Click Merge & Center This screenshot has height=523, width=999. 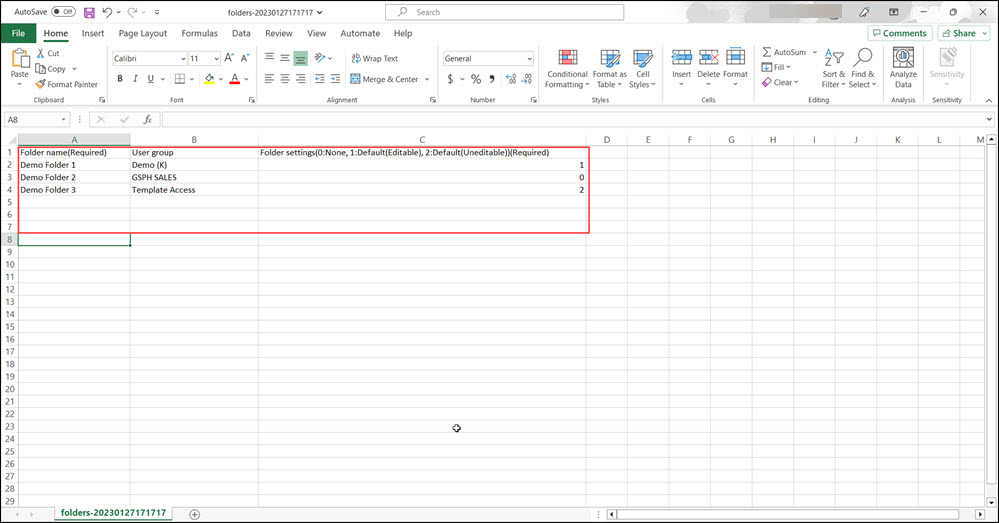coord(384,79)
